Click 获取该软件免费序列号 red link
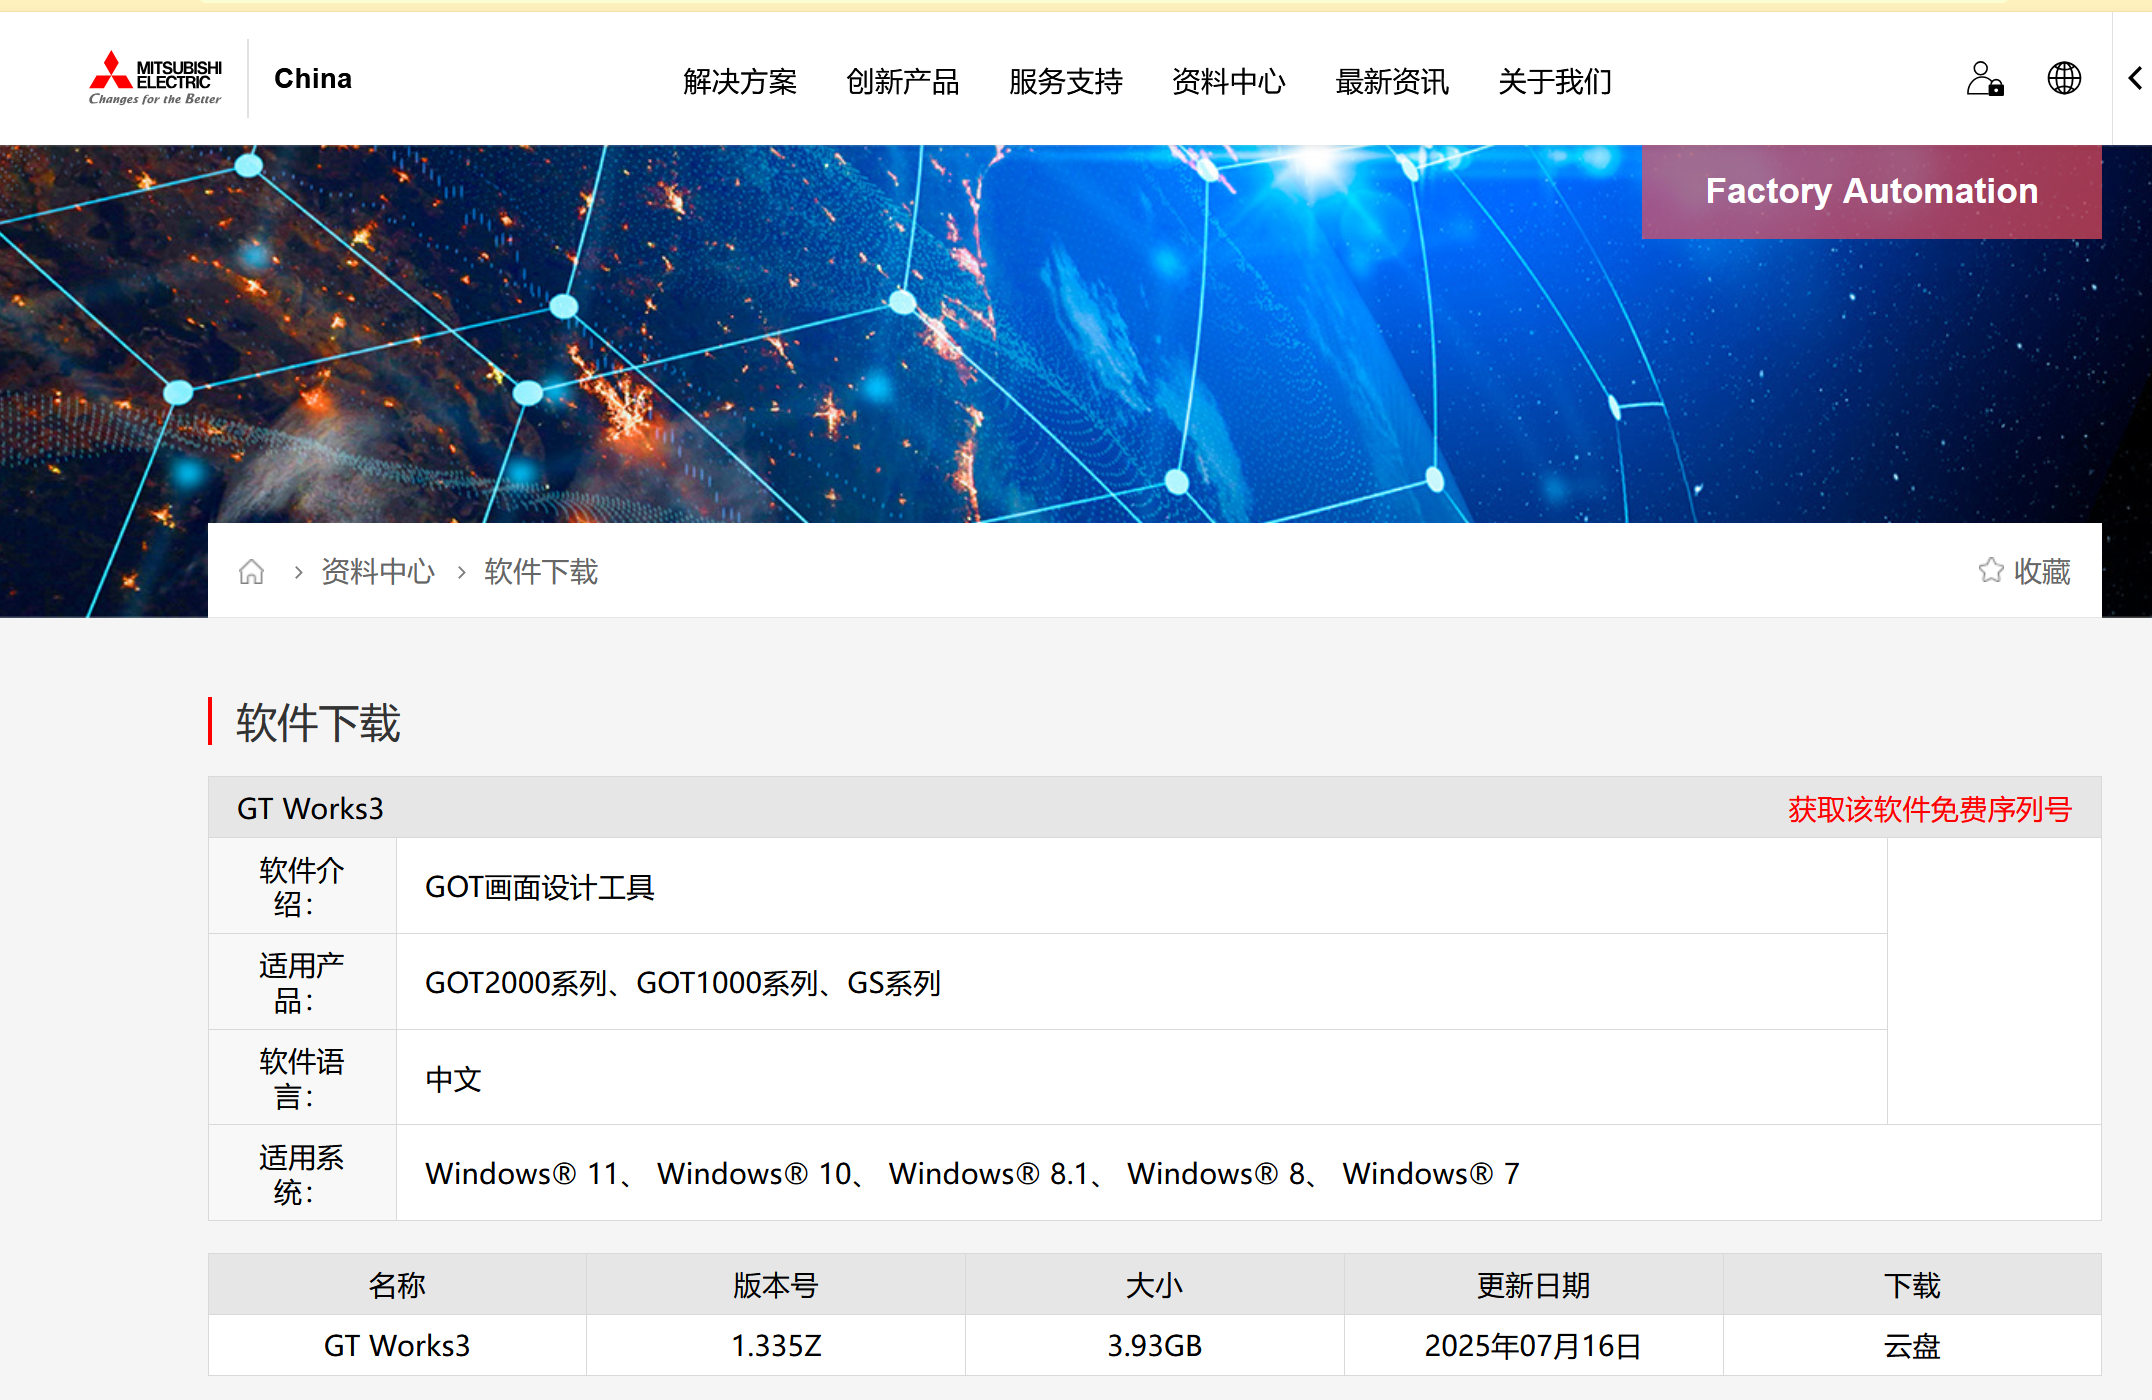This screenshot has width=2152, height=1400. tap(1929, 809)
